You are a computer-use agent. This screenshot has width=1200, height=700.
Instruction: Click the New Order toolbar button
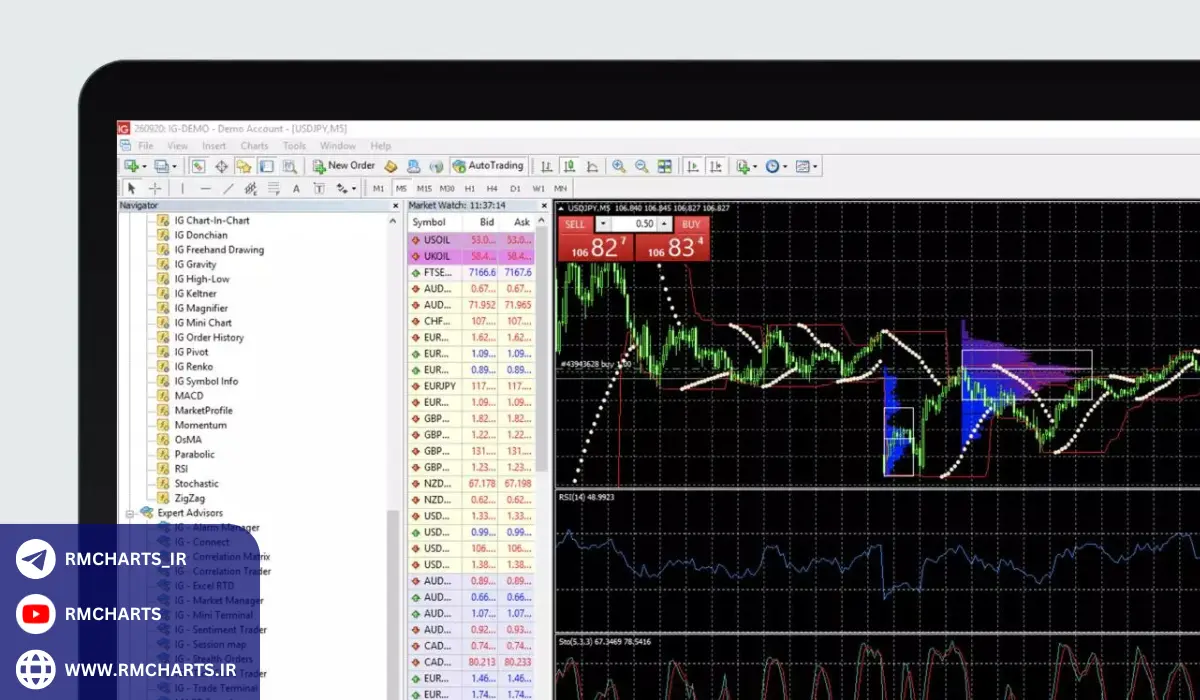coord(344,166)
